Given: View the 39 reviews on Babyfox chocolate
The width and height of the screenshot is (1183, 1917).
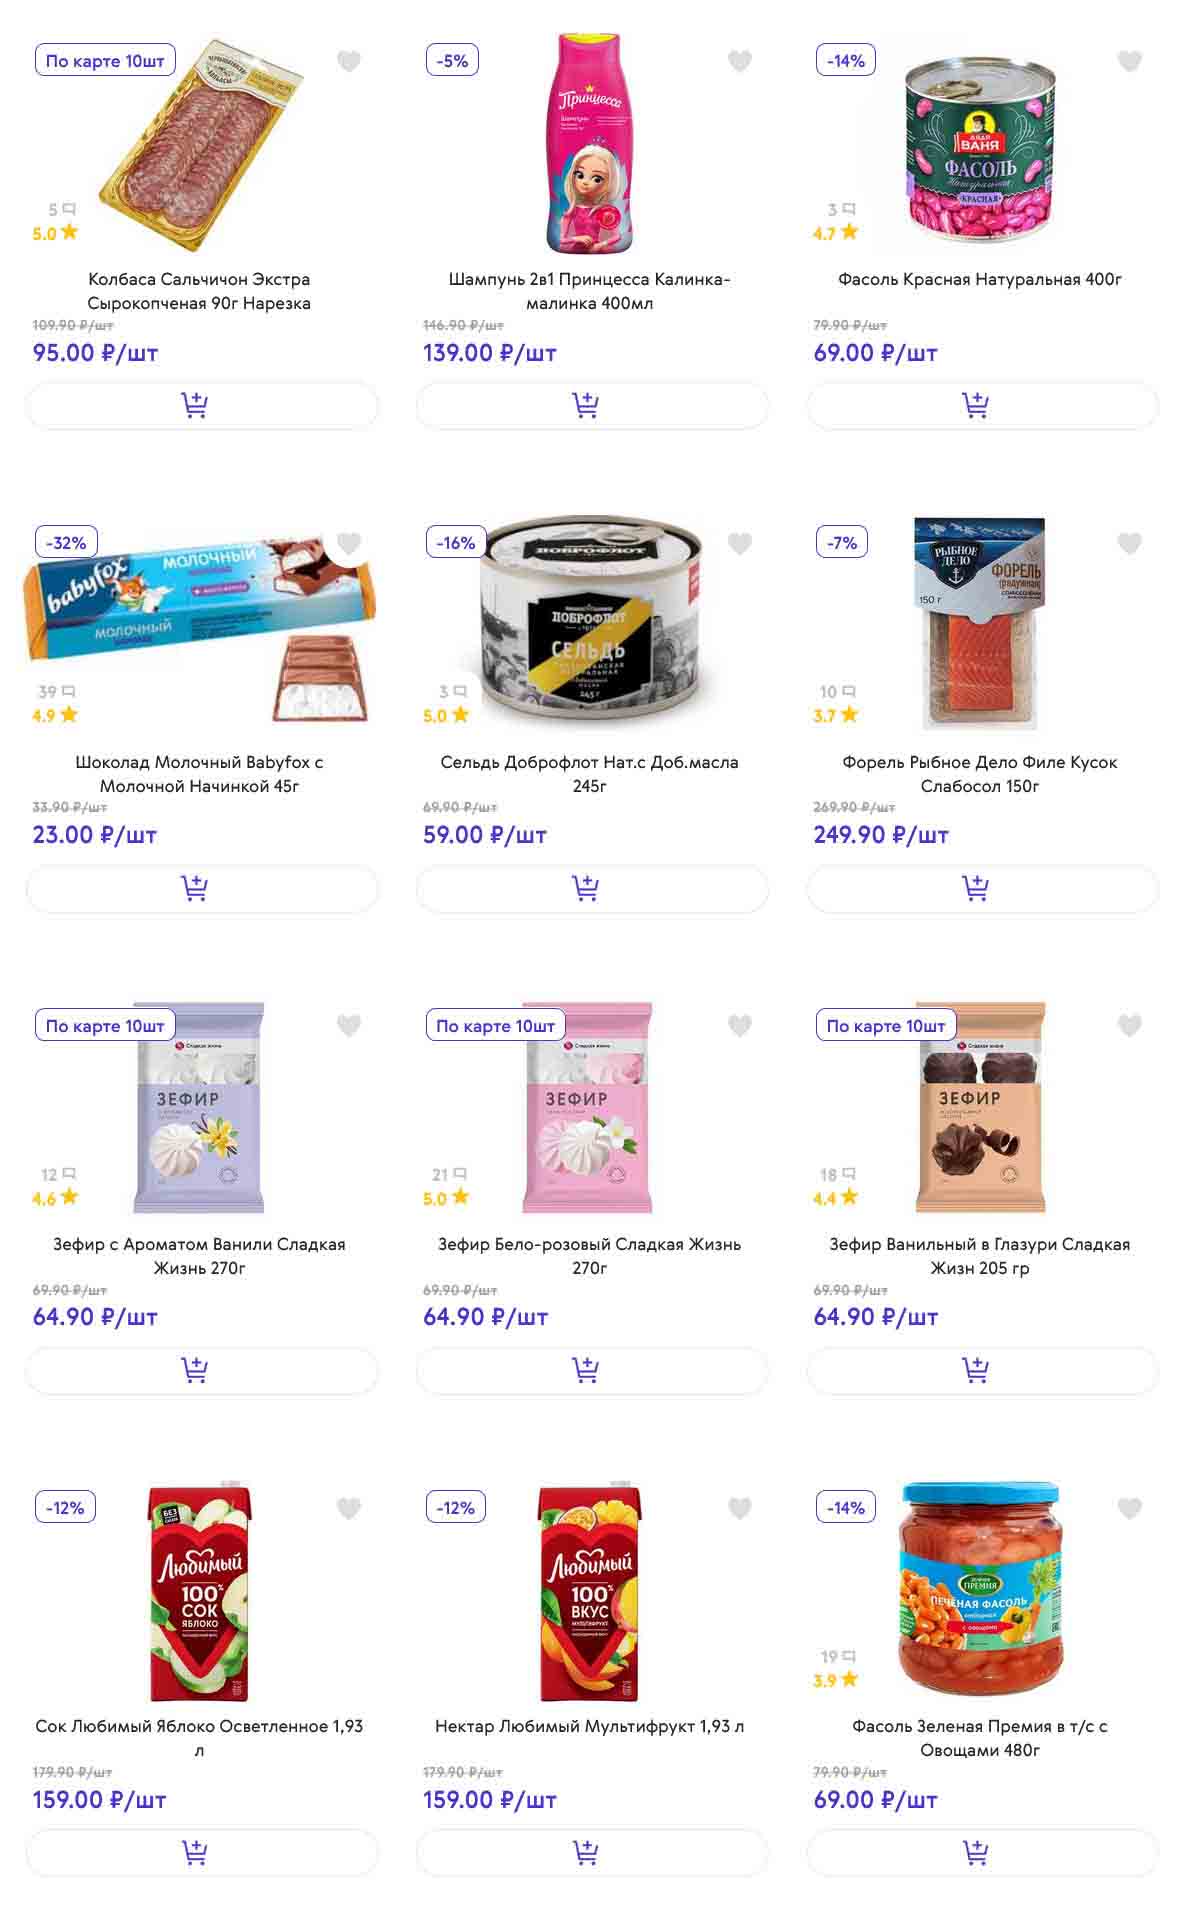Looking at the screenshot, I should [x=56, y=692].
